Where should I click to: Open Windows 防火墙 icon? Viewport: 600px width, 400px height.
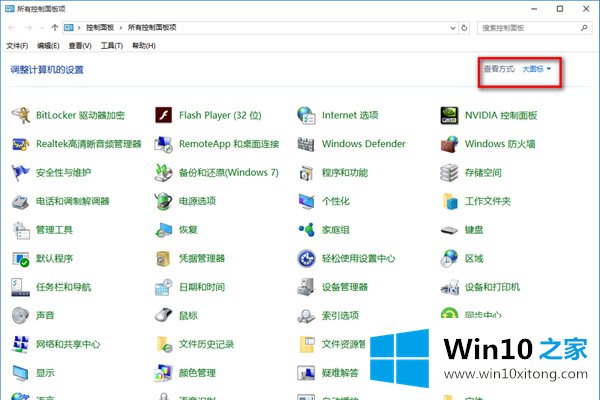click(x=449, y=144)
